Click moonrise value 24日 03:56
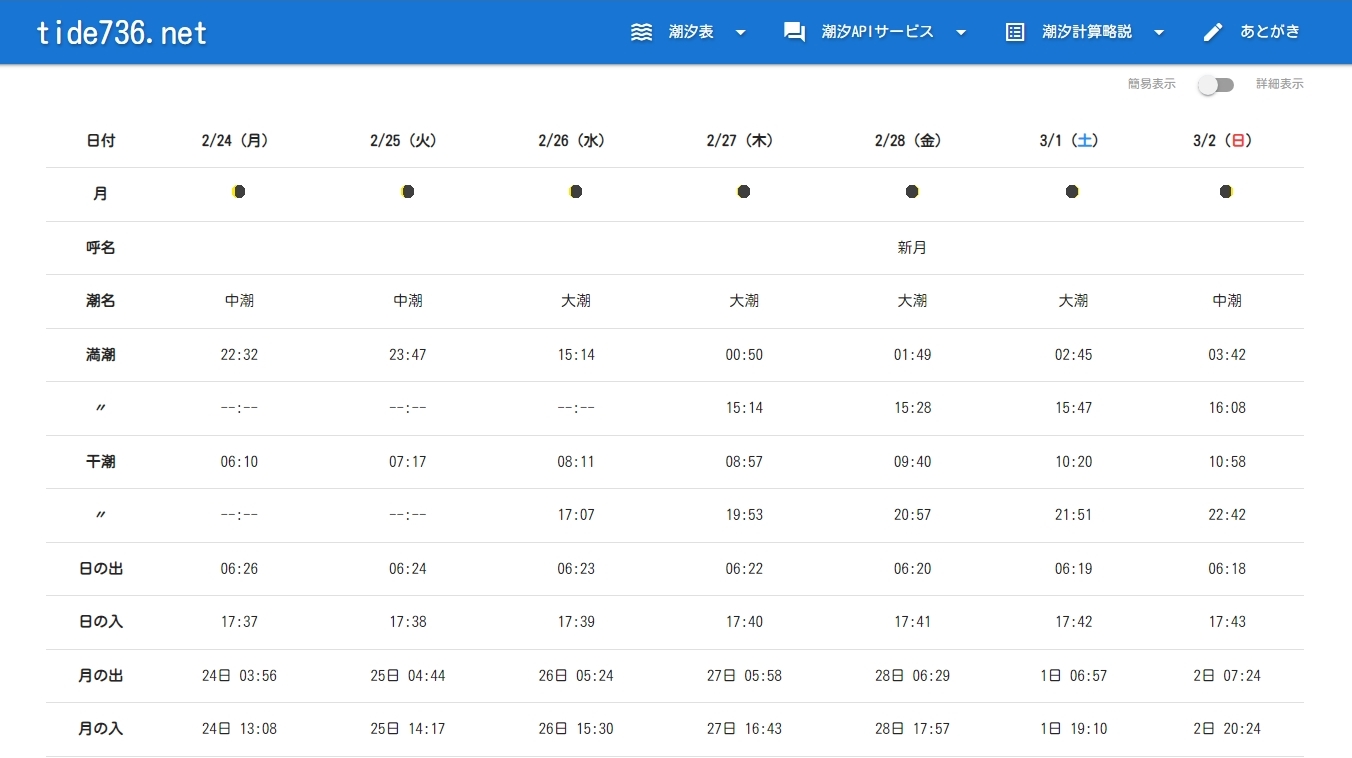 coord(239,676)
